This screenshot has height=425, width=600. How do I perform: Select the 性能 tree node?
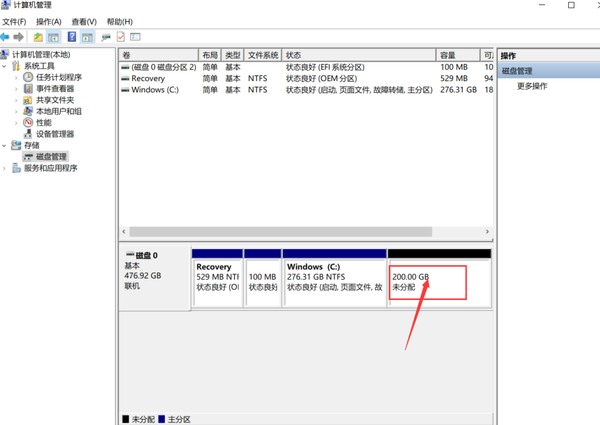pos(44,123)
